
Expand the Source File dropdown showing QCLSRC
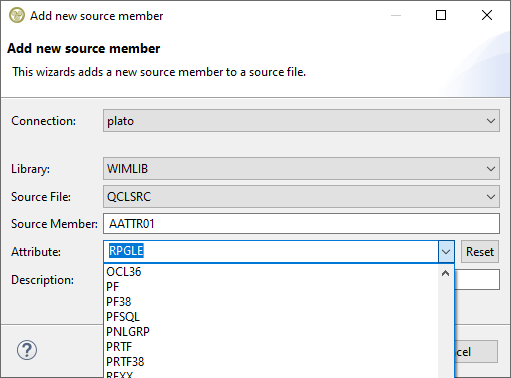pos(301,197)
